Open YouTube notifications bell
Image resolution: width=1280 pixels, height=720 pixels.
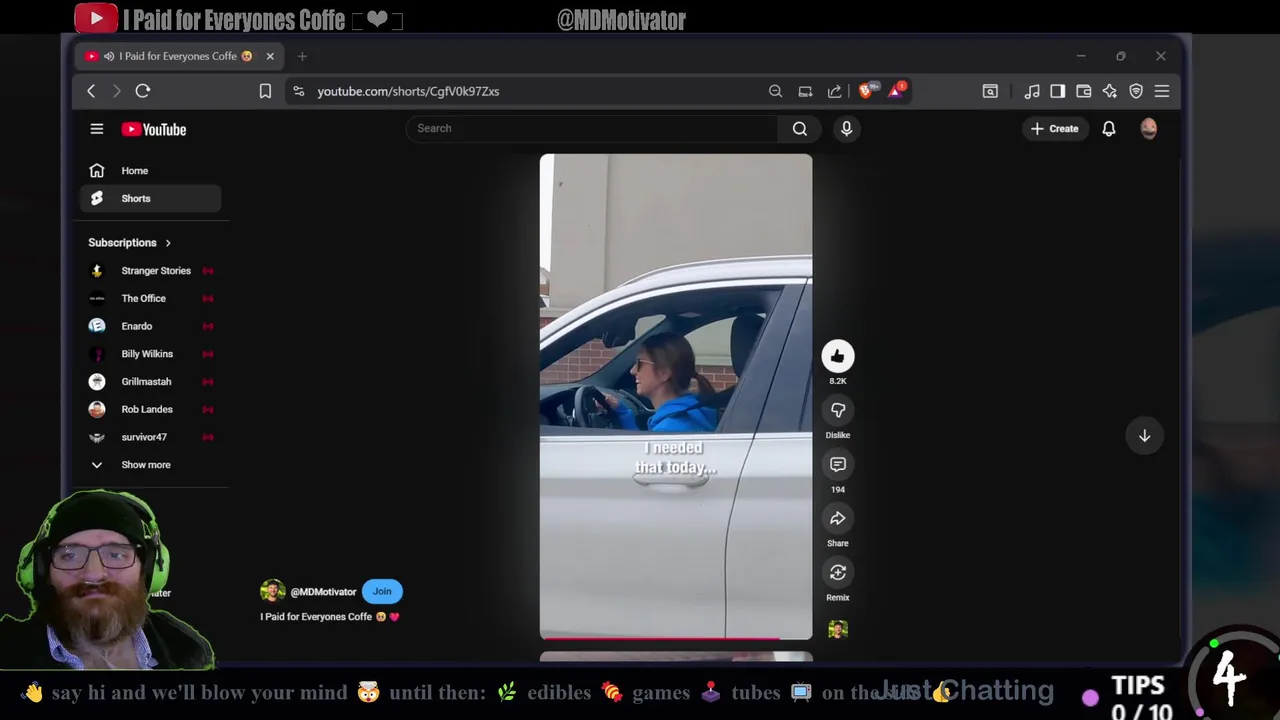[1109, 128]
